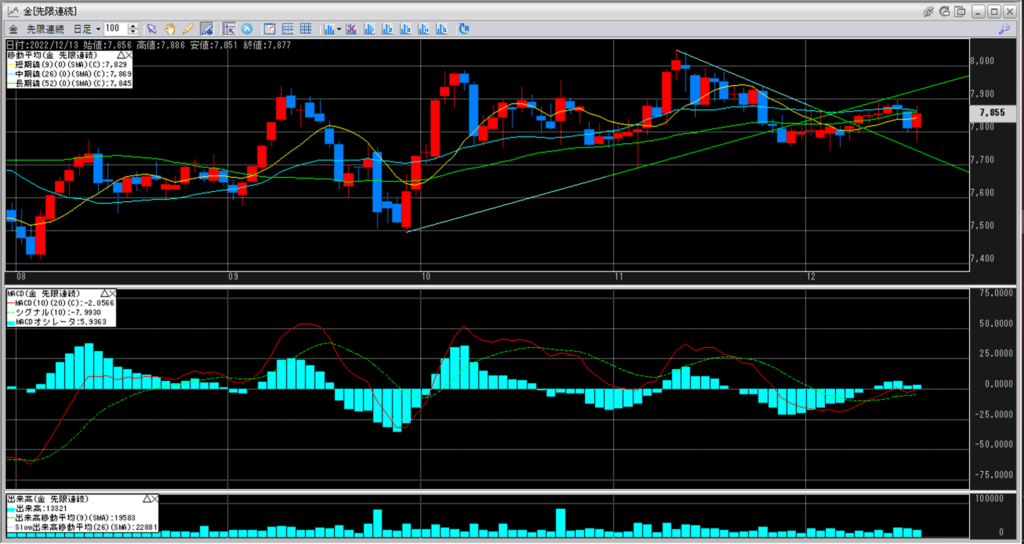This screenshot has height=544, width=1024.
Task: Close the MACD legend box
Action: point(112,294)
